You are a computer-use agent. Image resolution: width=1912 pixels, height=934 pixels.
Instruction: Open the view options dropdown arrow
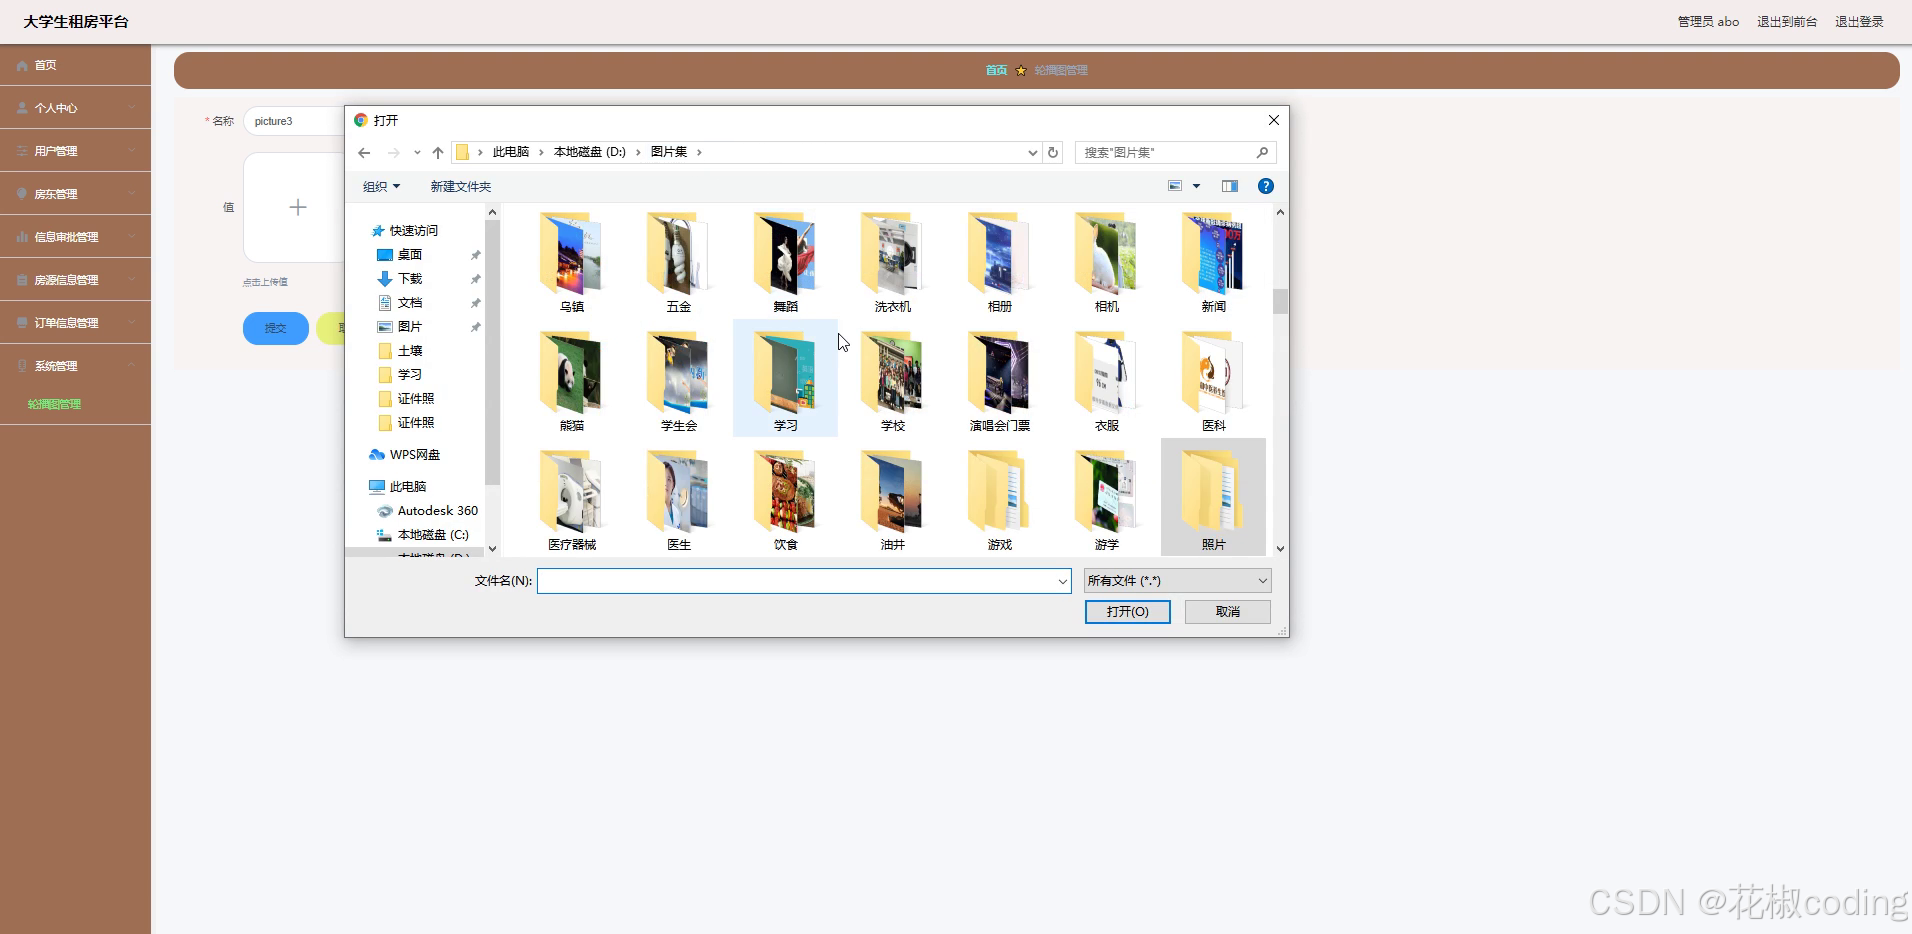point(1196,186)
